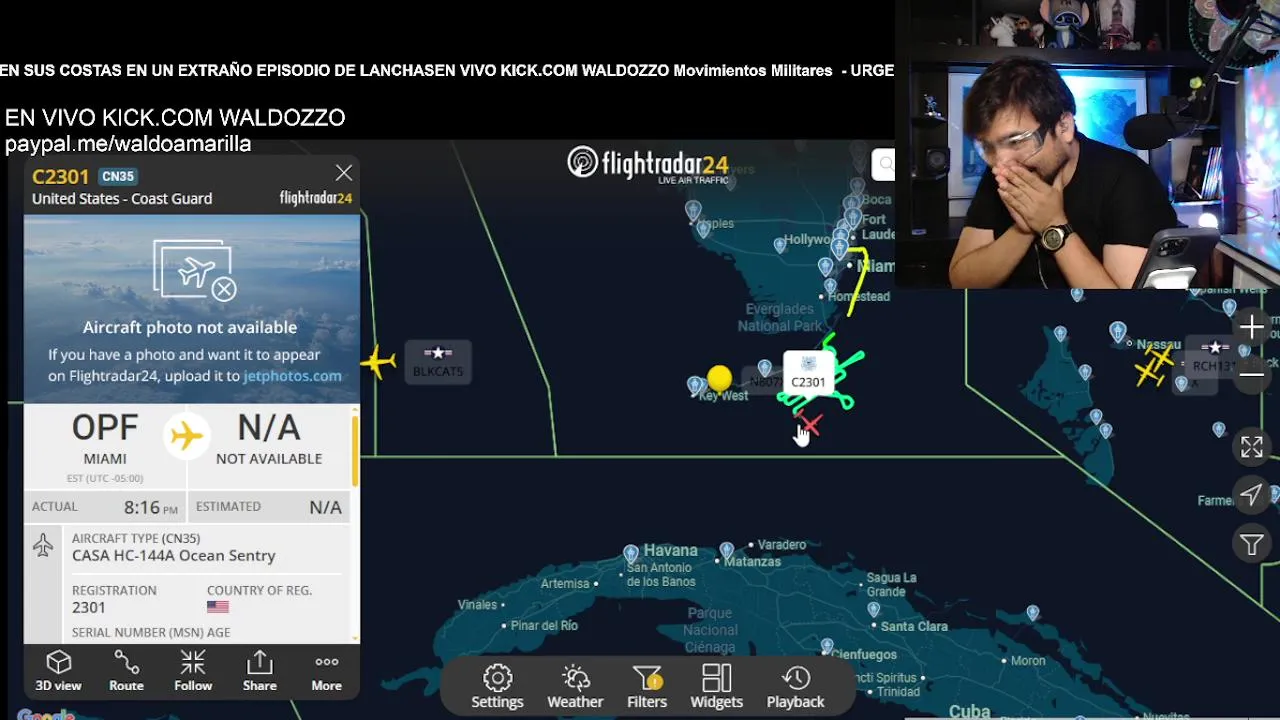
Task: Click the flight panel scrollbar
Action: point(354,450)
